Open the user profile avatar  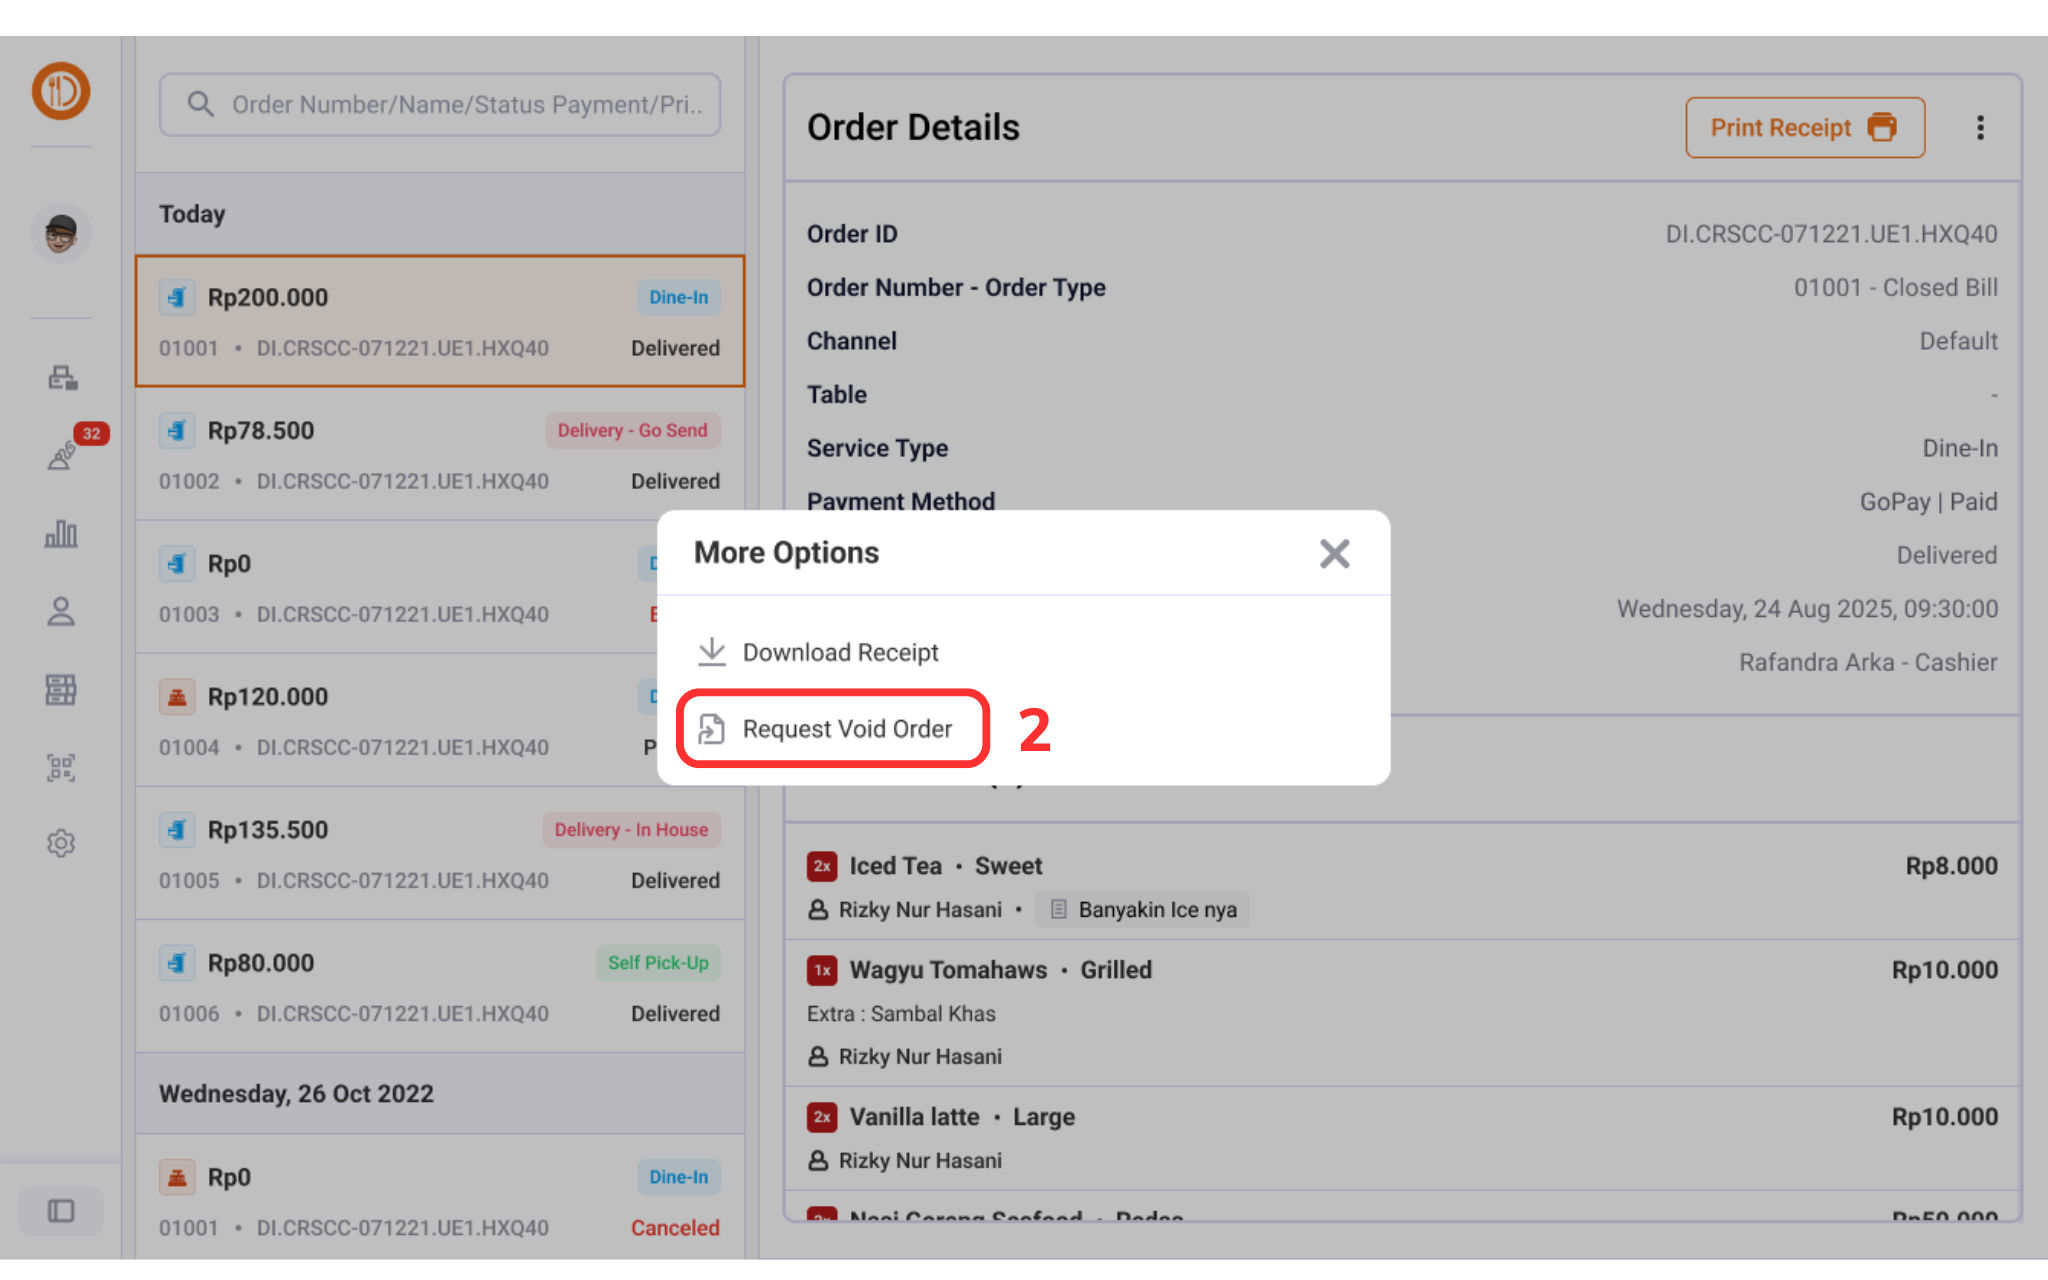[x=61, y=234]
